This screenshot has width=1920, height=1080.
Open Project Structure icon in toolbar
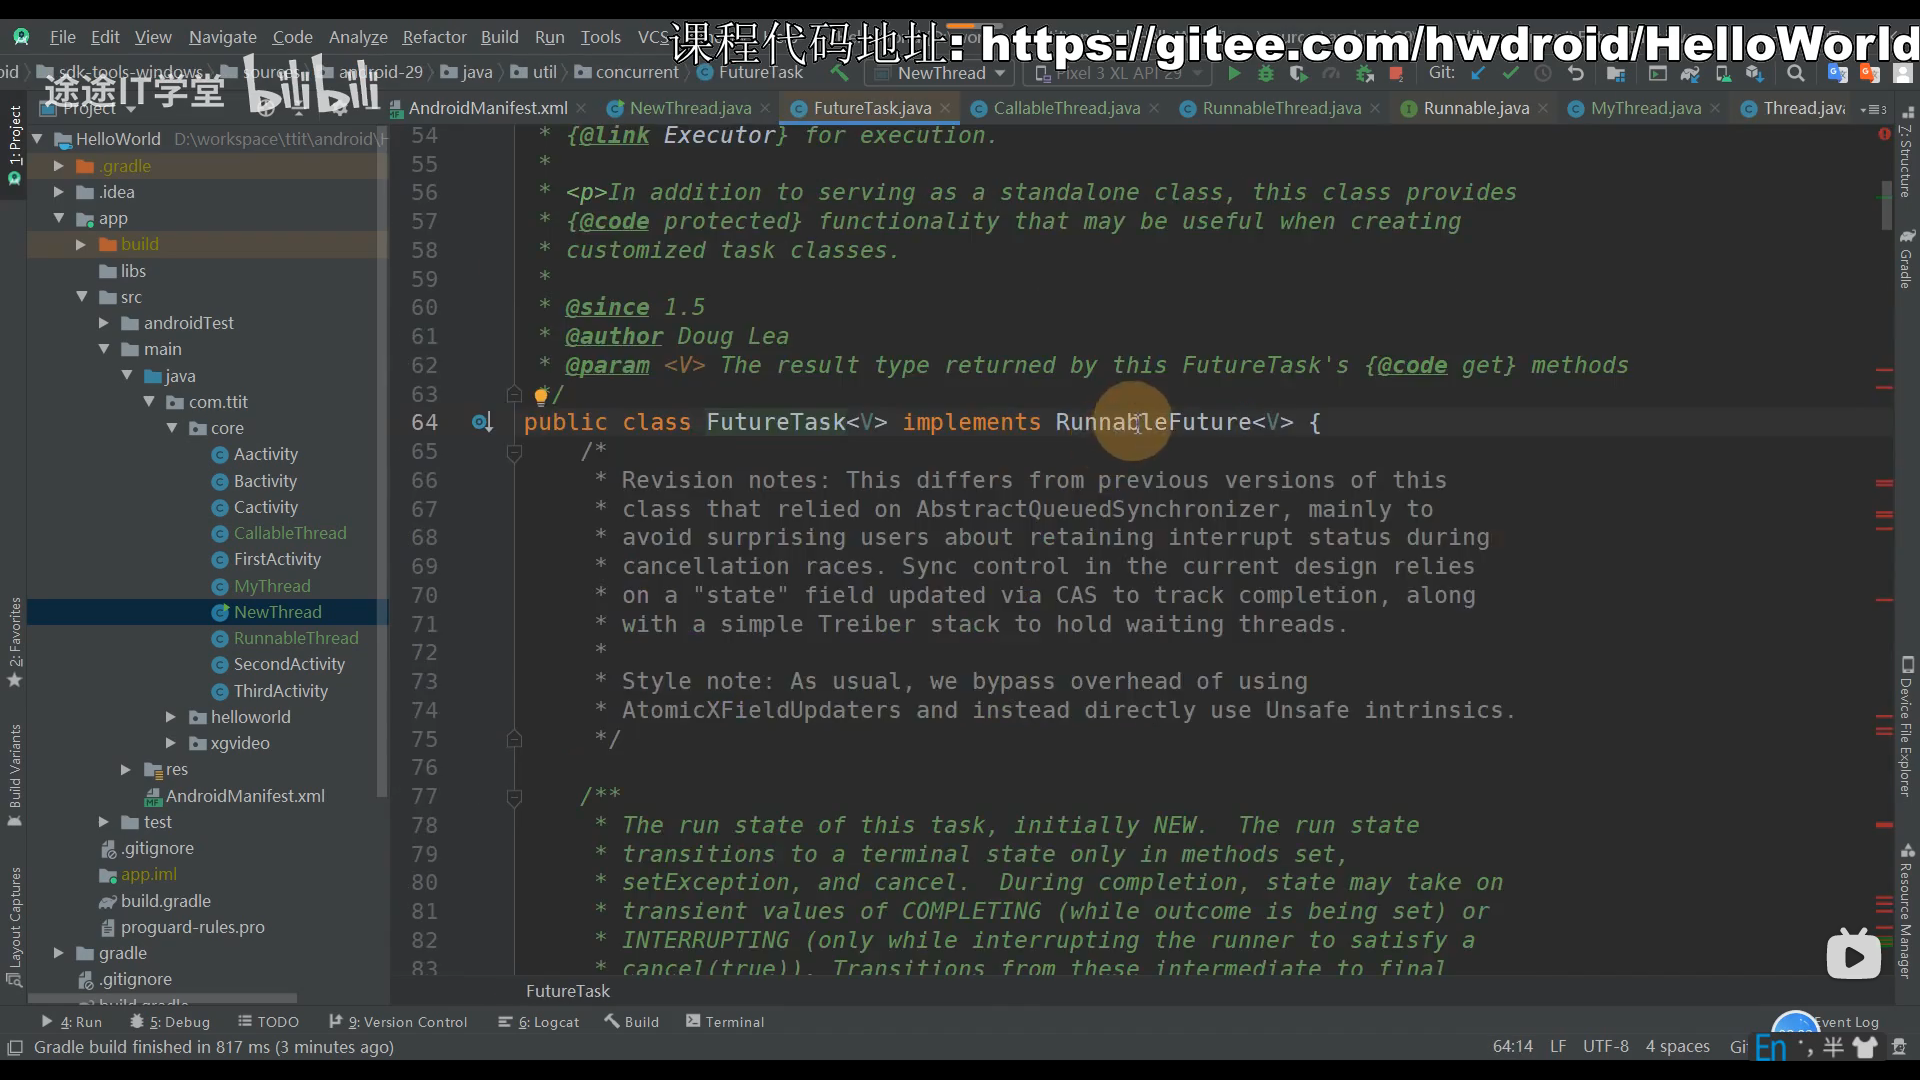tap(1615, 73)
